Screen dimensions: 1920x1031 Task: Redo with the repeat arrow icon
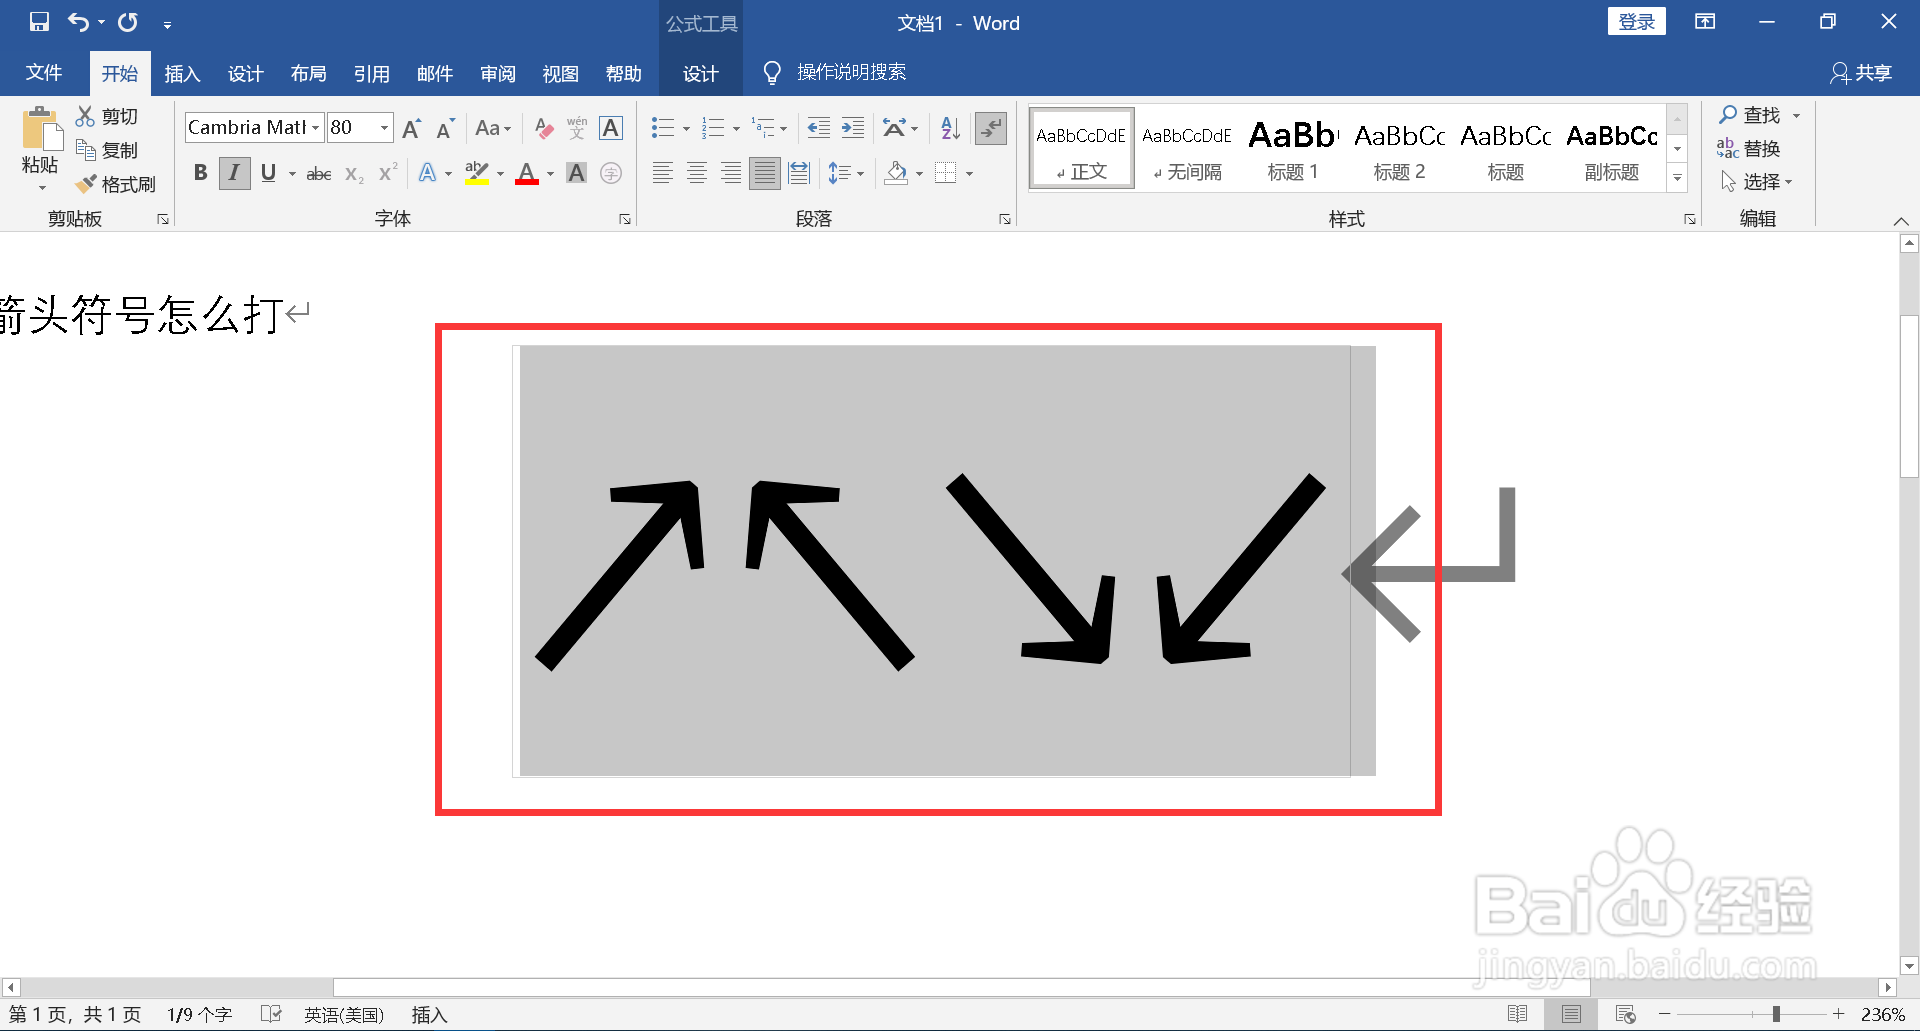[x=128, y=22]
